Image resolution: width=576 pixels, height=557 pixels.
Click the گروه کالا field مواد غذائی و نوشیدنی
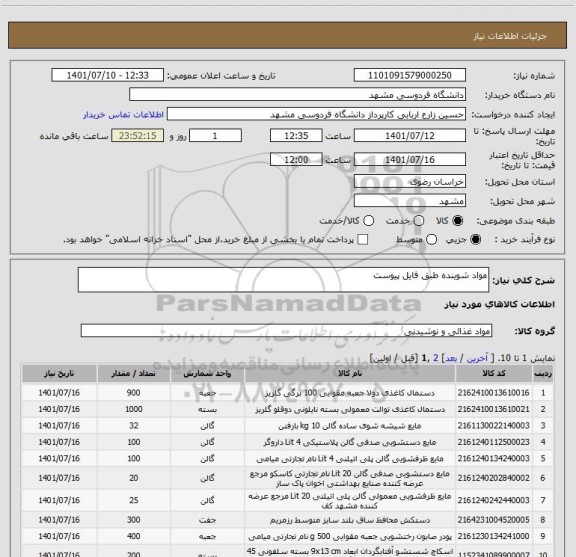[x=286, y=331]
